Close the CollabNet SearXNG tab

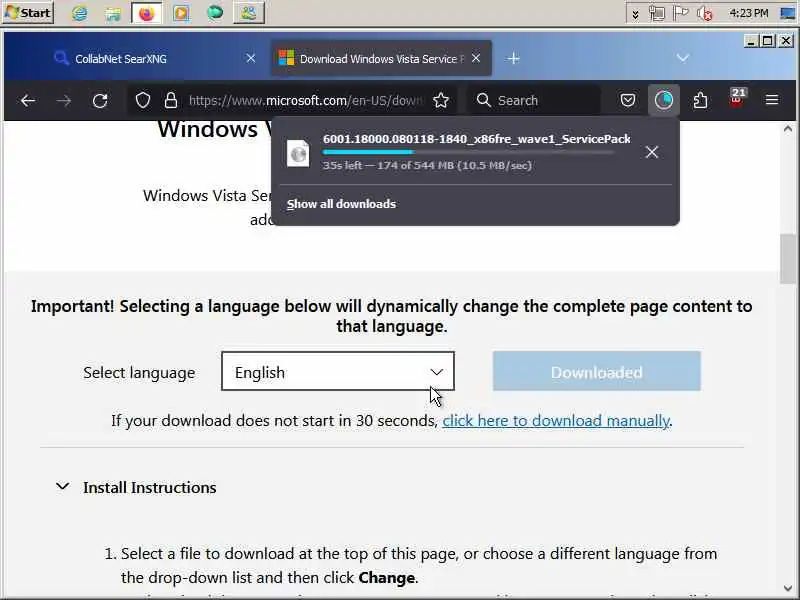click(251, 58)
